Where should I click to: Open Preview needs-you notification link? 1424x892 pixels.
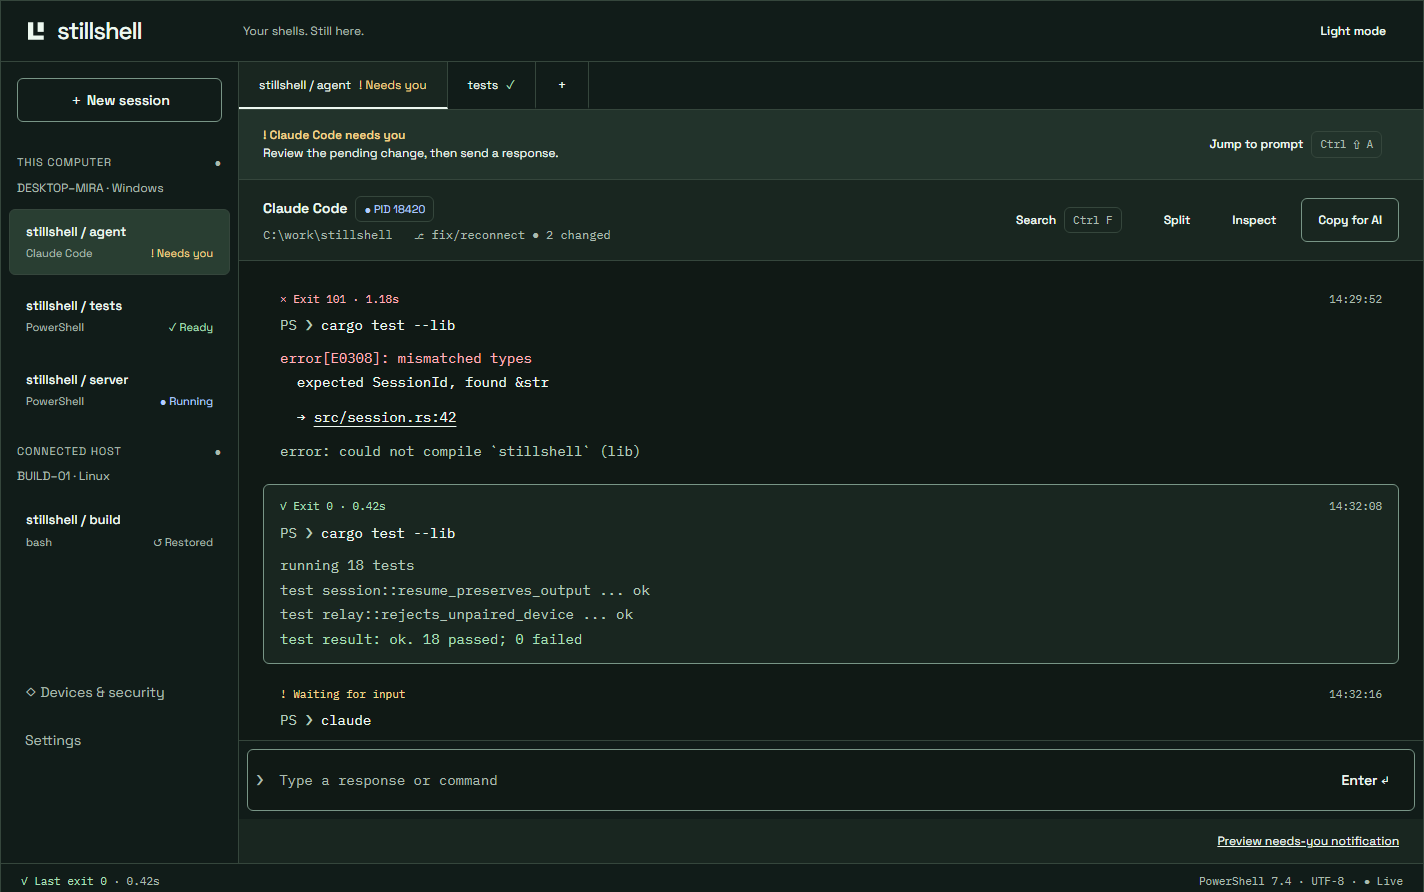pos(1308,841)
